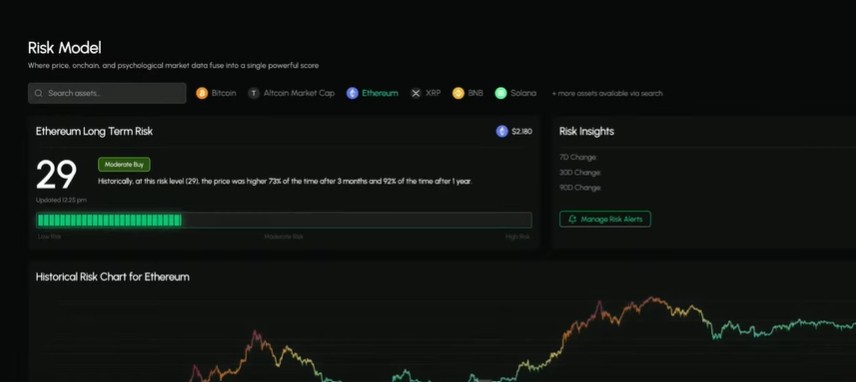
Task: Click the Manage Risk Alerts button
Action: coord(605,219)
